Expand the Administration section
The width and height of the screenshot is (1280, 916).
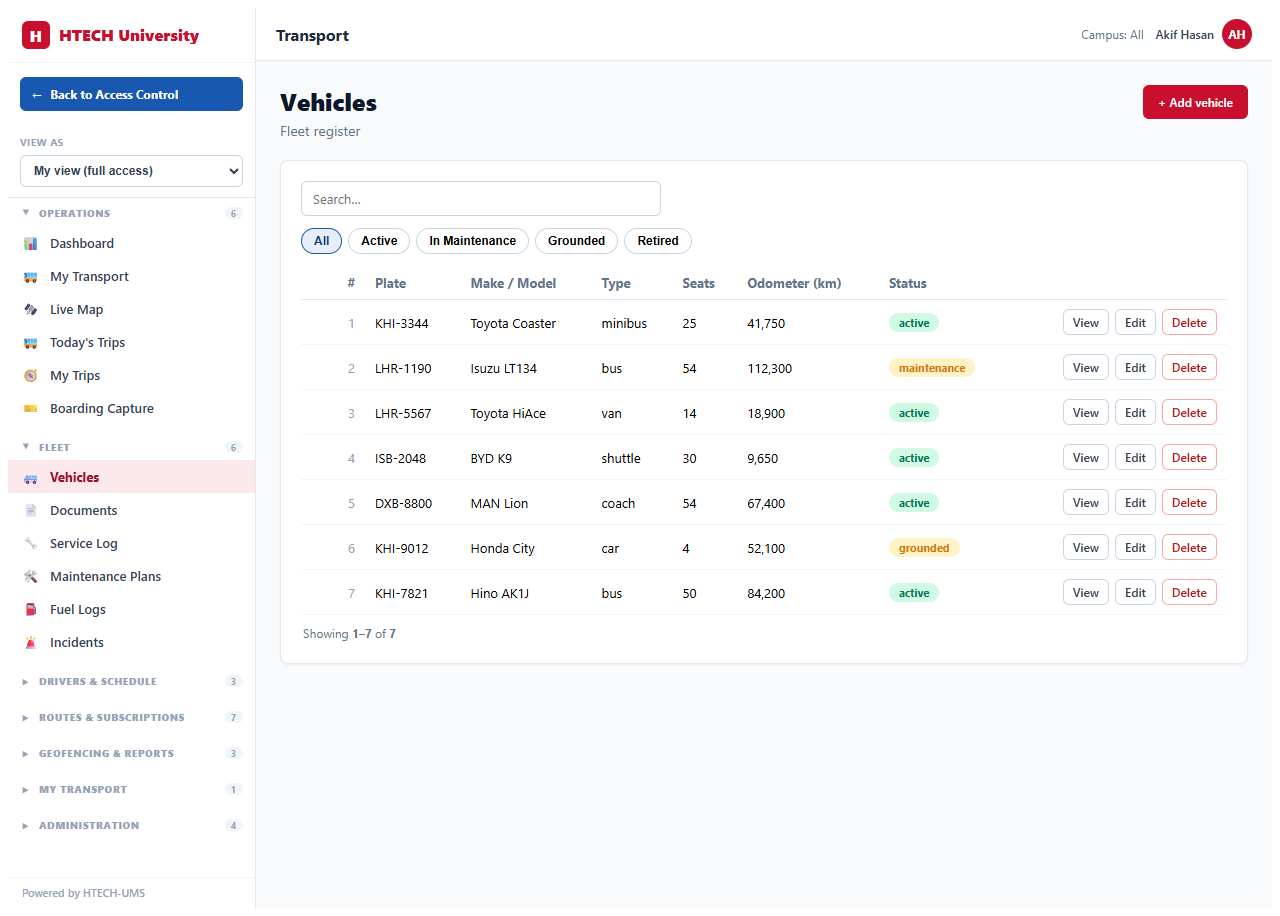tap(131, 826)
